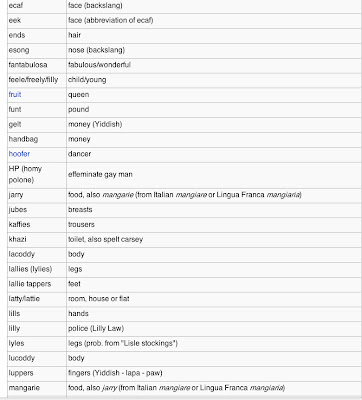Click the definition 'breasts'
This screenshot has width=362, height=400.
(80, 210)
